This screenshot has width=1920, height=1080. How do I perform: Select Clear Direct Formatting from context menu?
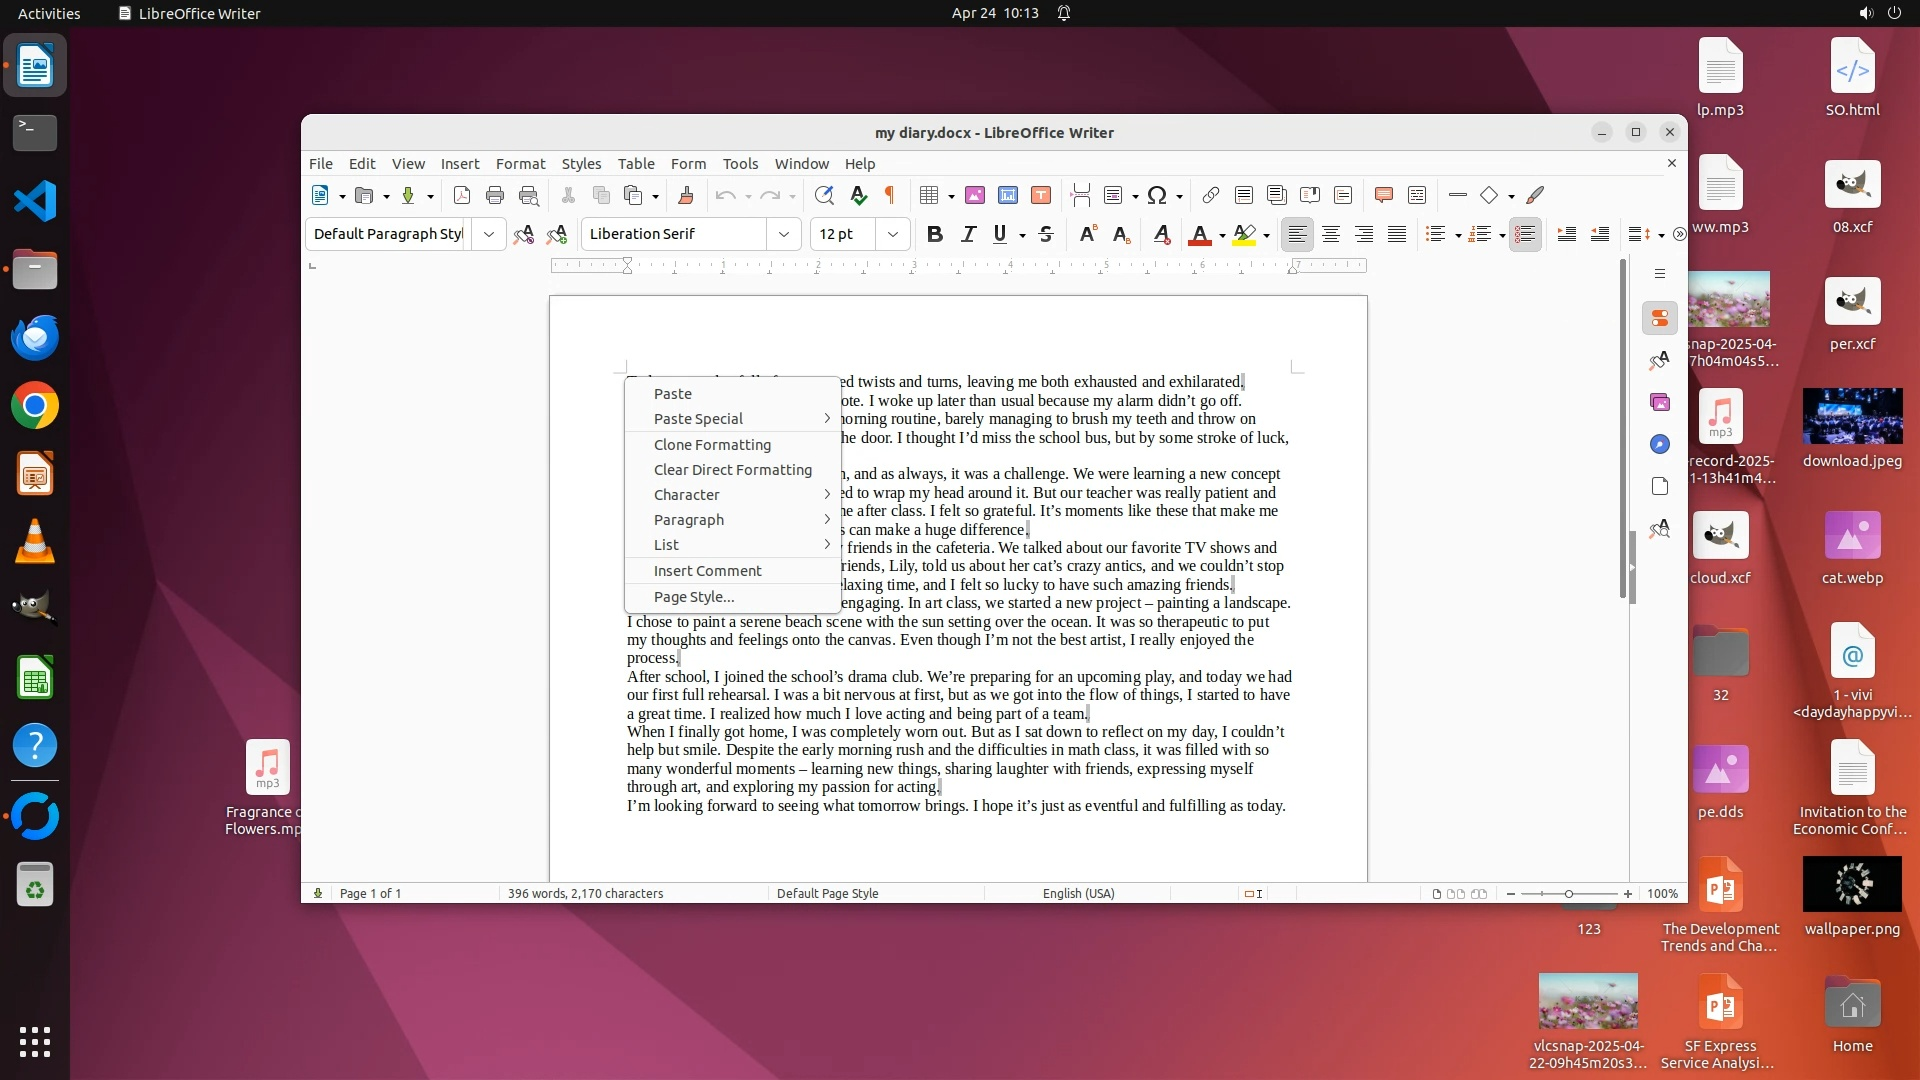(732, 470)
